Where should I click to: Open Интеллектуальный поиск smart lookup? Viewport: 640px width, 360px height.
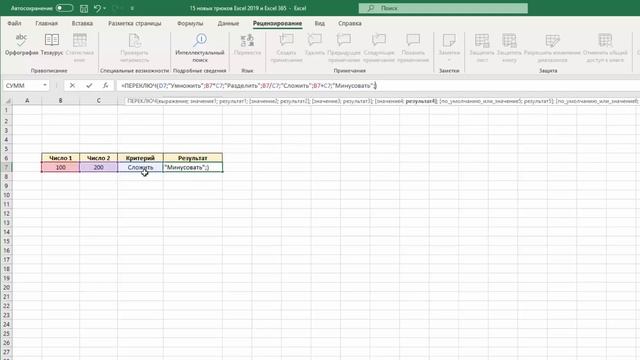[x=200, y=48]
